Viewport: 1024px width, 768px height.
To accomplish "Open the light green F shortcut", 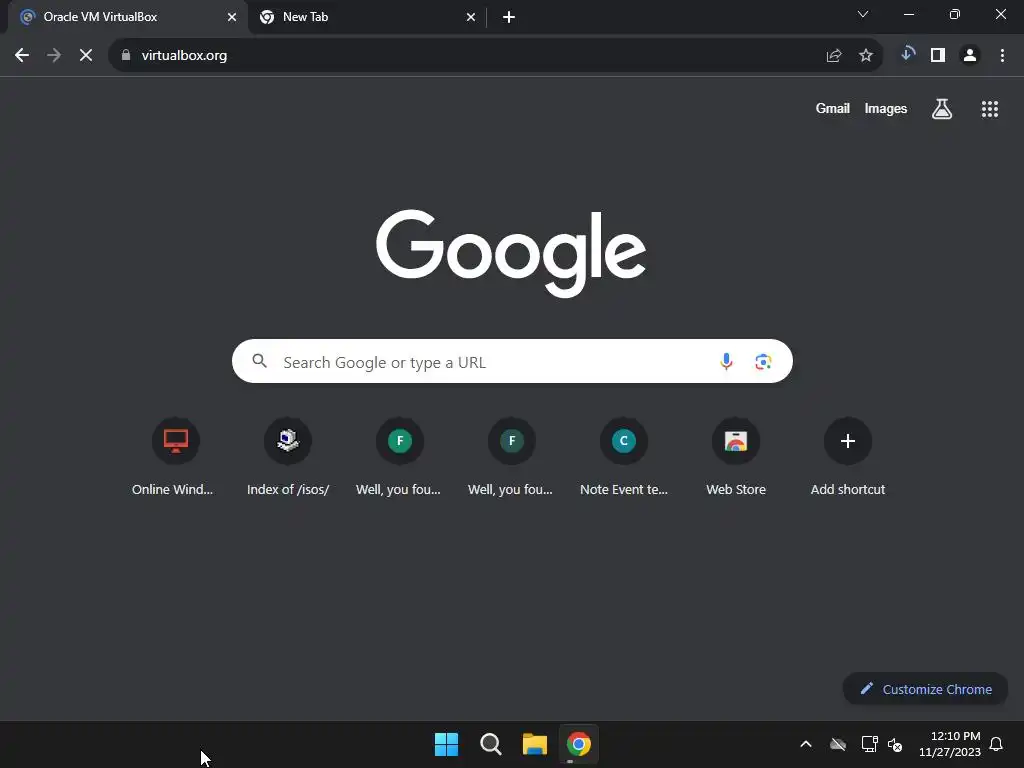I will (399, 456).
